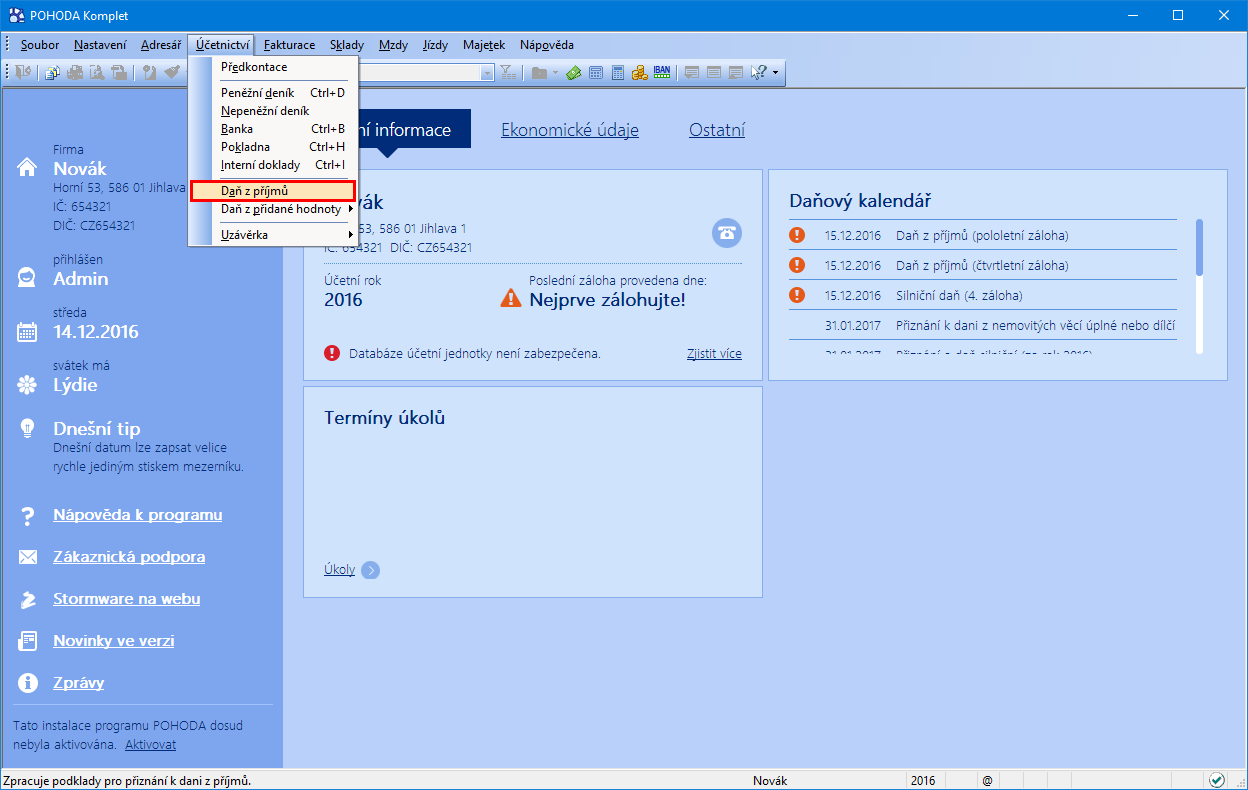Open the Nastavení menu
The width and height of the screenshot is (1248, 790).
(x=100, y=45)
